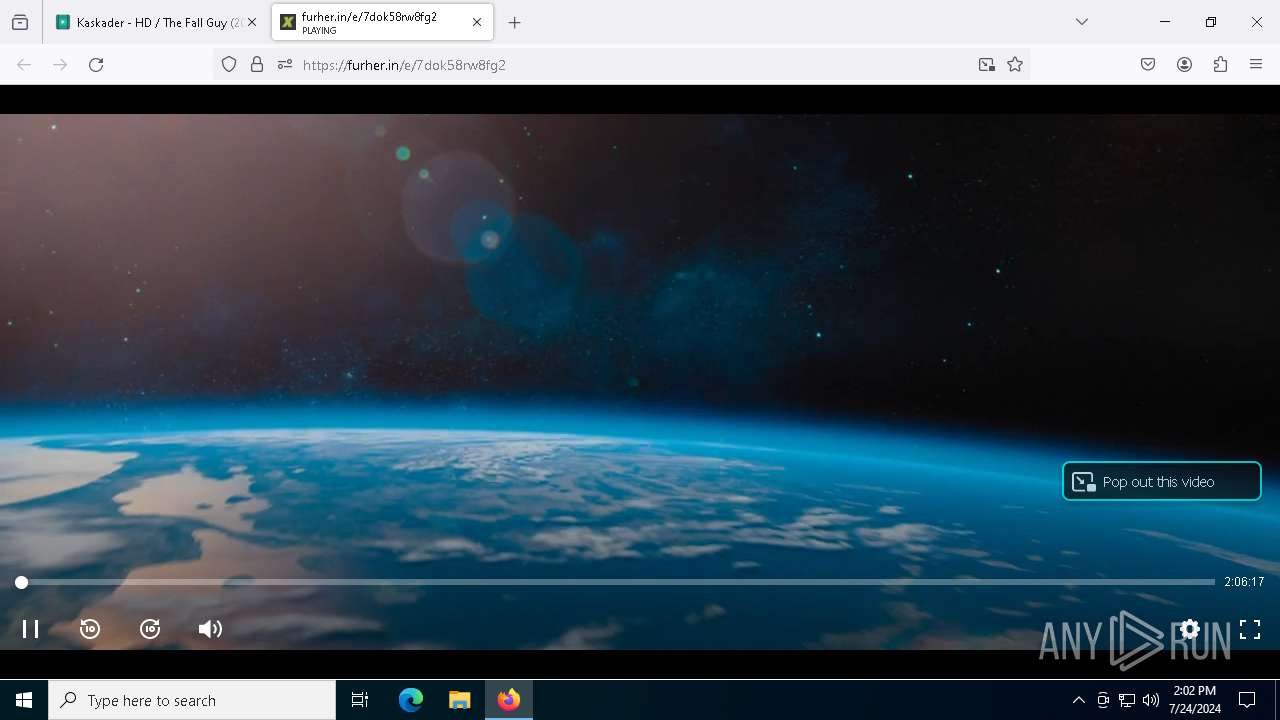The height and width of the screenshot is (720, 1280).
Task: Skip the video forward 10 seconds
Action: tap(150, 629)
